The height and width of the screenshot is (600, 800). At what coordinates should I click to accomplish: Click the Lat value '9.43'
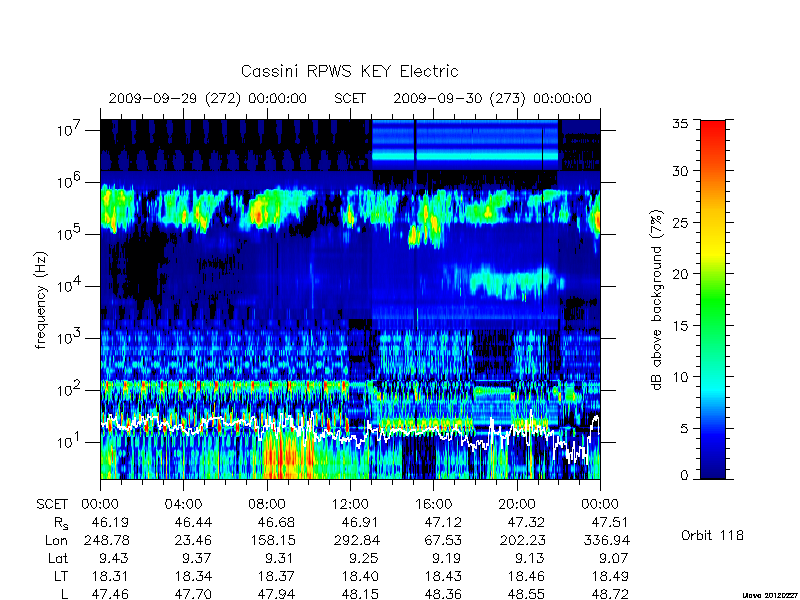[114, 558]
